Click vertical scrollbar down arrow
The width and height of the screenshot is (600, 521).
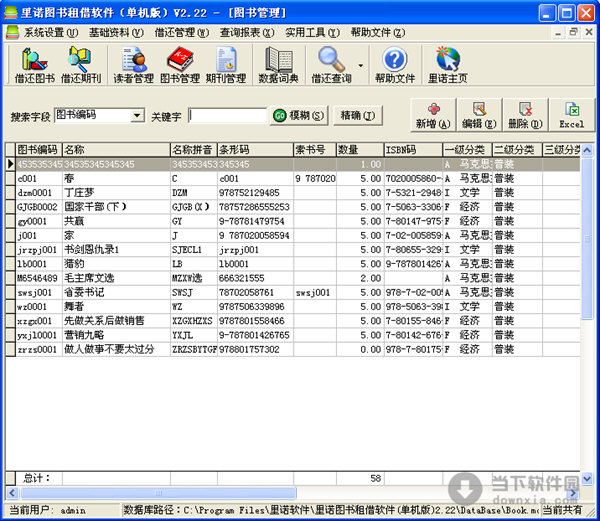click(x=587, y=478)
